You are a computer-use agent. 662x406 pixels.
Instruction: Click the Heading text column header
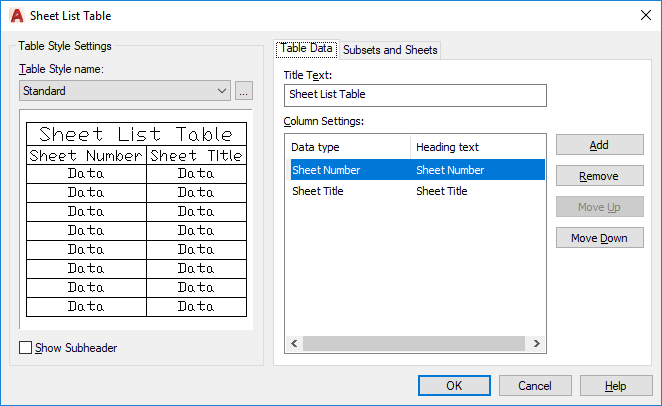click(x=447, y=147)
